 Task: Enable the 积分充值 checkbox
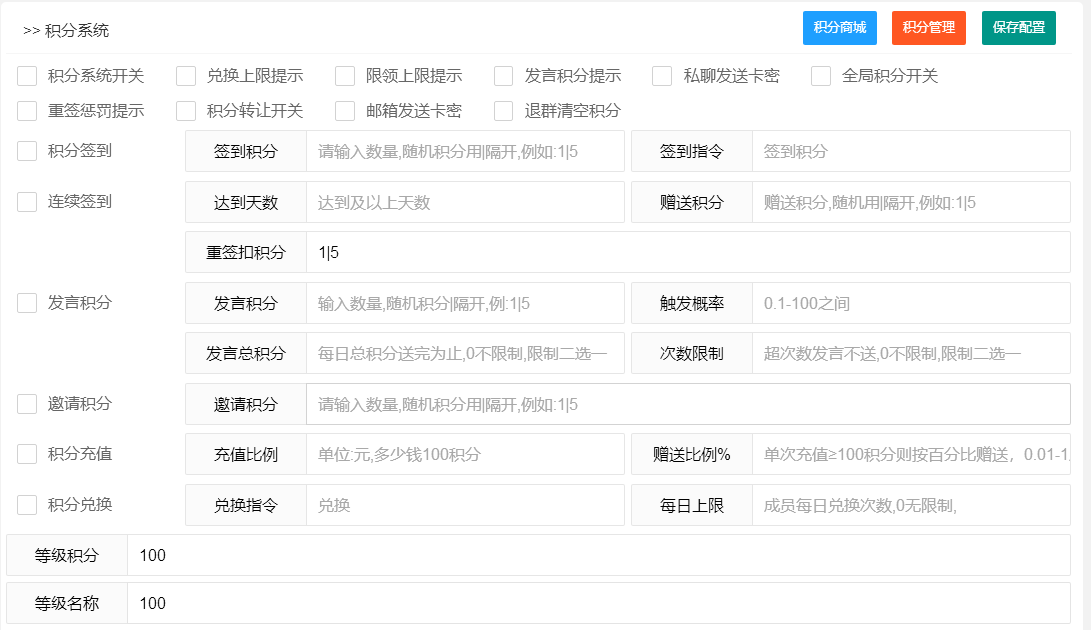tap(28, 454)
